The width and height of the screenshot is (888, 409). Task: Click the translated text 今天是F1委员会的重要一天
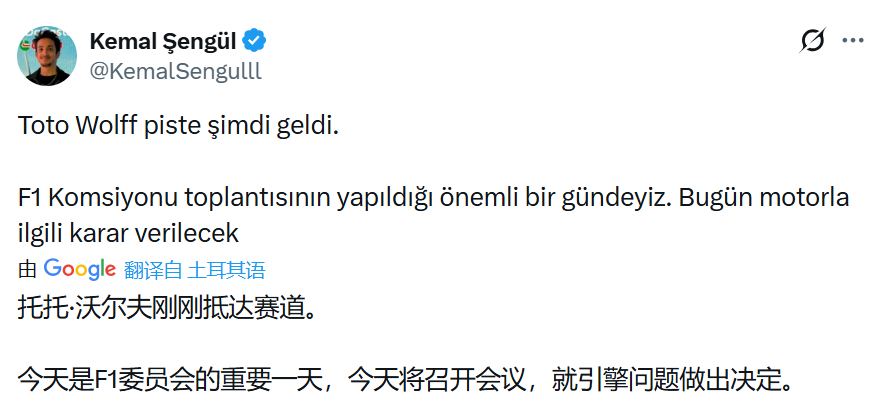[x=175, y=379]
